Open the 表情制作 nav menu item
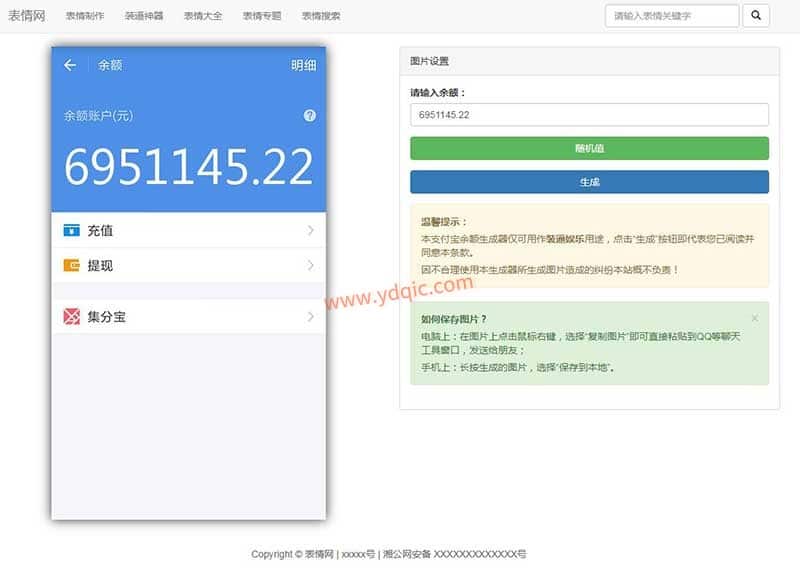Image resolution: width=800 pixels, height=587 pixels. coord(85,16)
